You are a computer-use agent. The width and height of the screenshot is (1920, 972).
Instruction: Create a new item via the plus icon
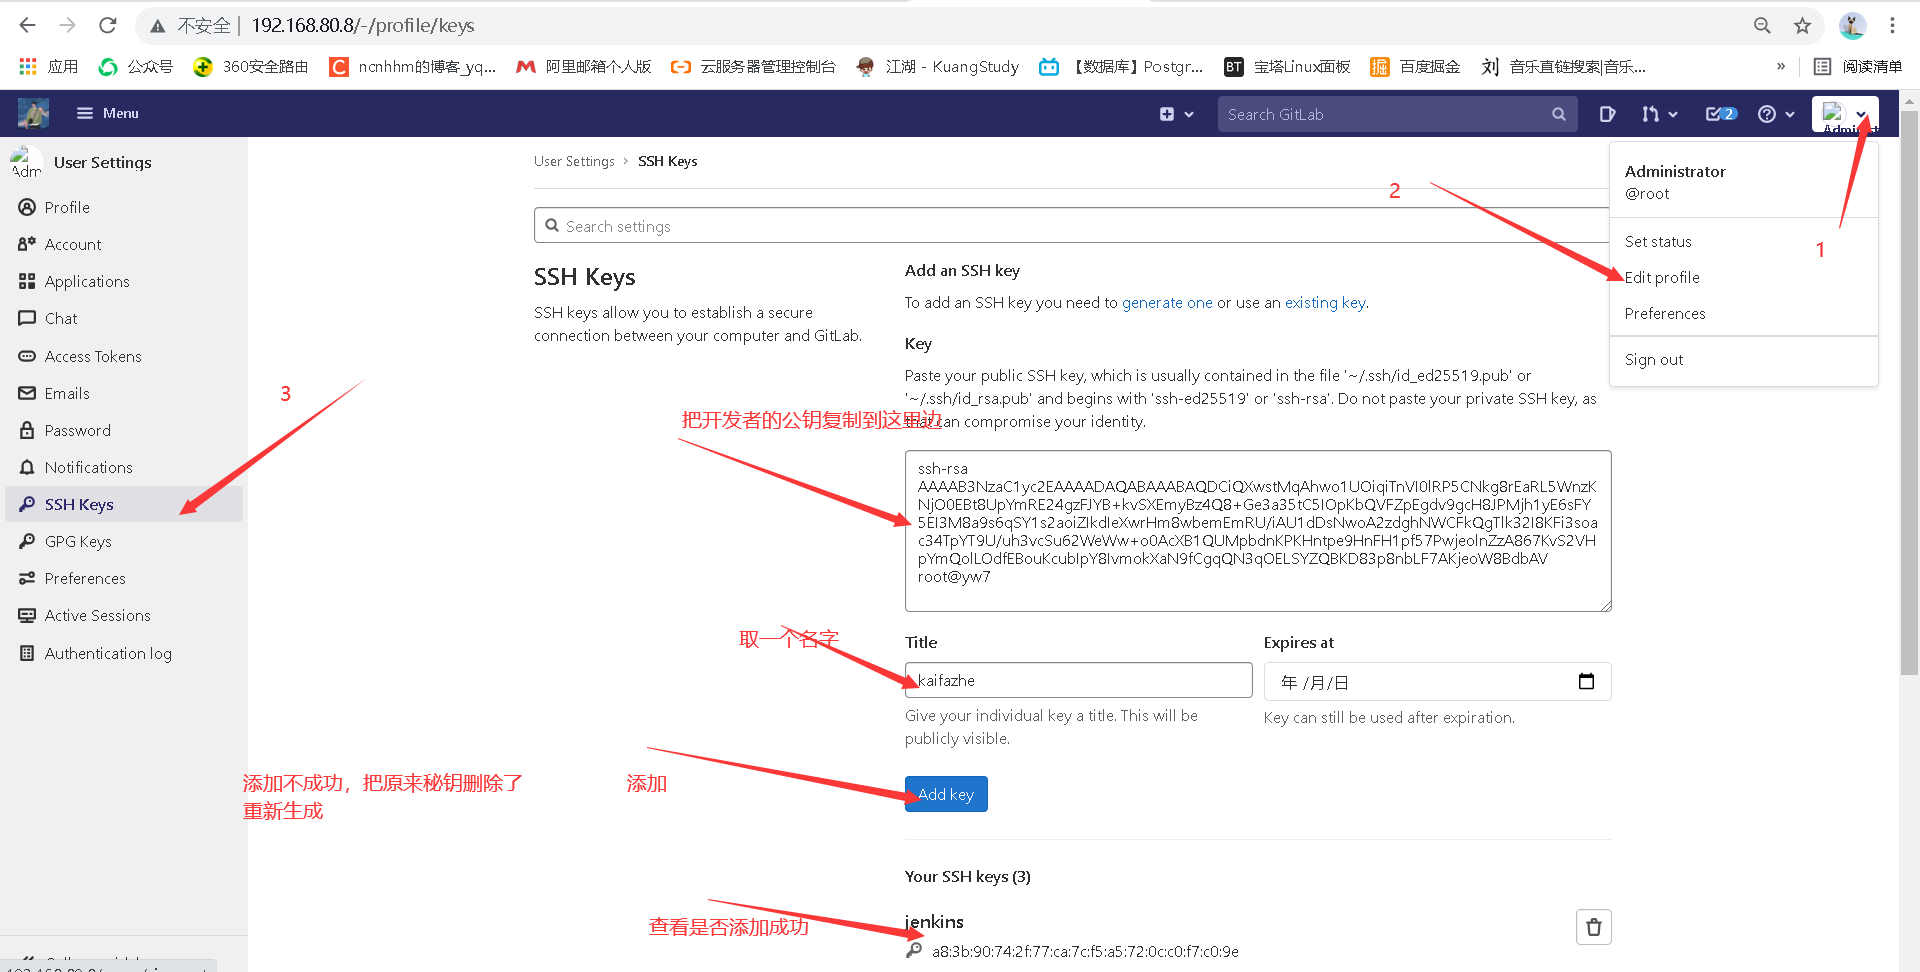point(1166,114)
